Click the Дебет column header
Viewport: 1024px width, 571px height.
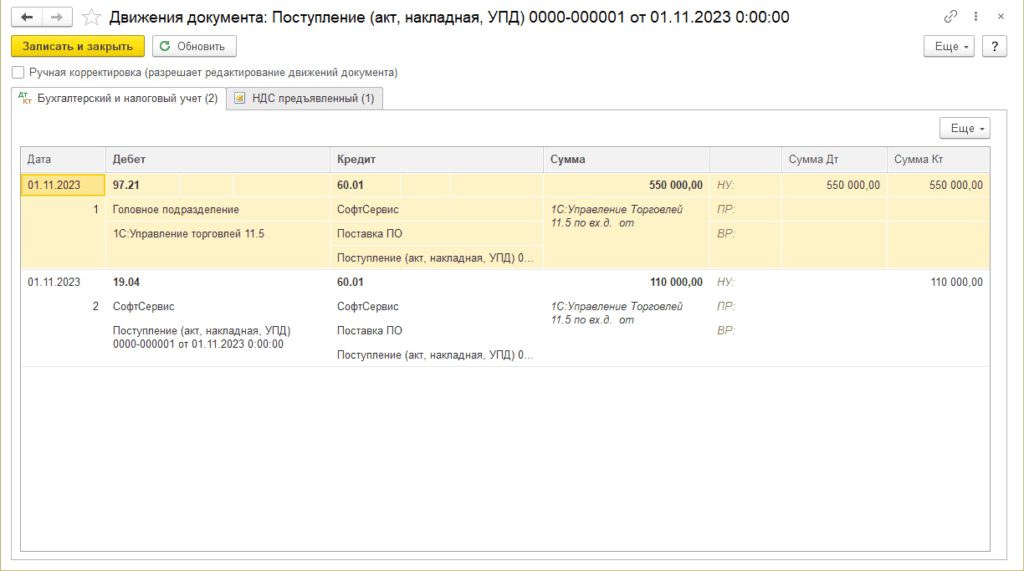click(130, 159)
